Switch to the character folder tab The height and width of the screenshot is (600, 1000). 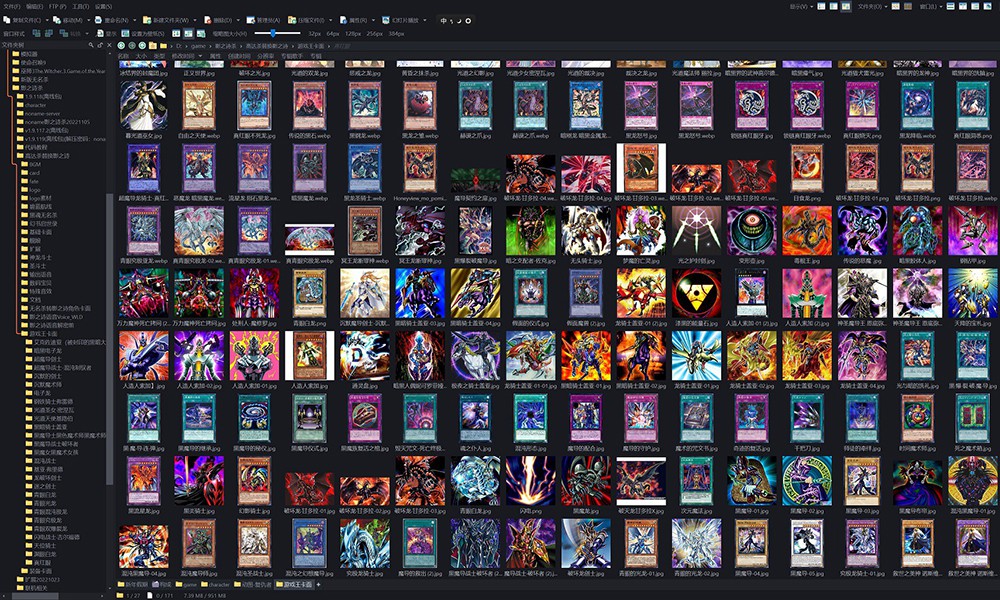pos(215,585)
